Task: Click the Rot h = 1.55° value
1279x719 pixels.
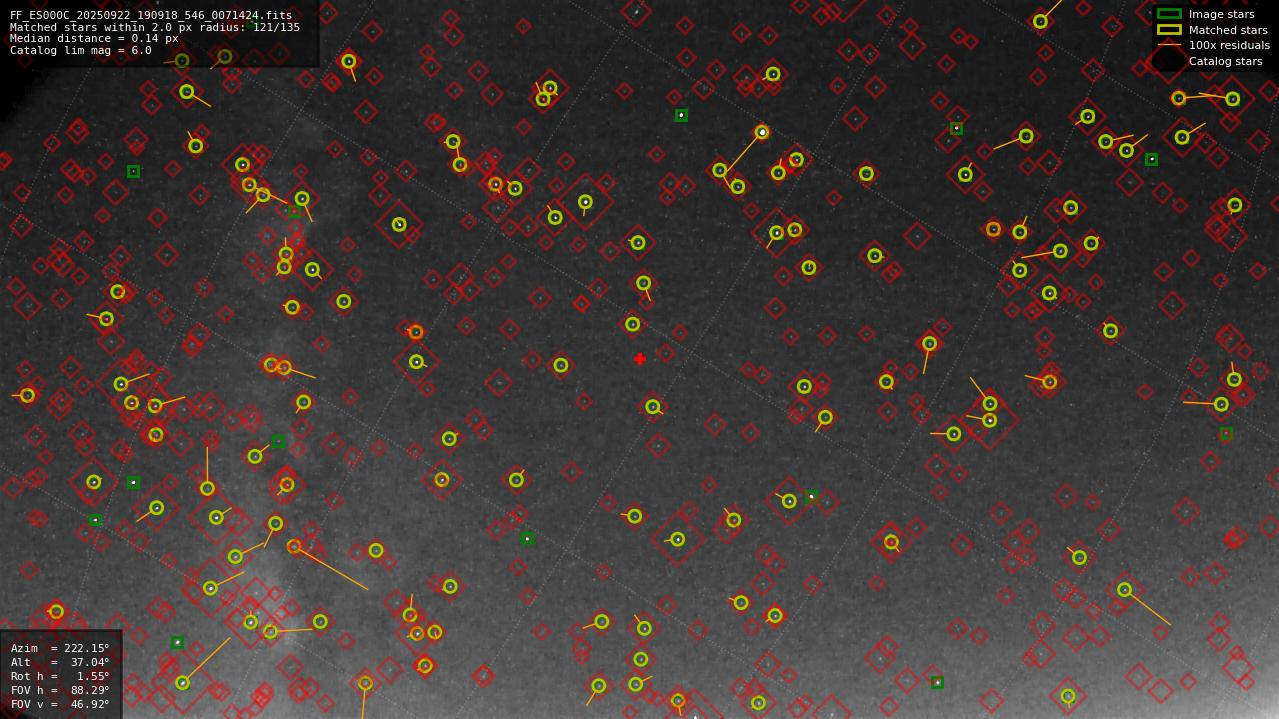Action: tap(60, 676)
